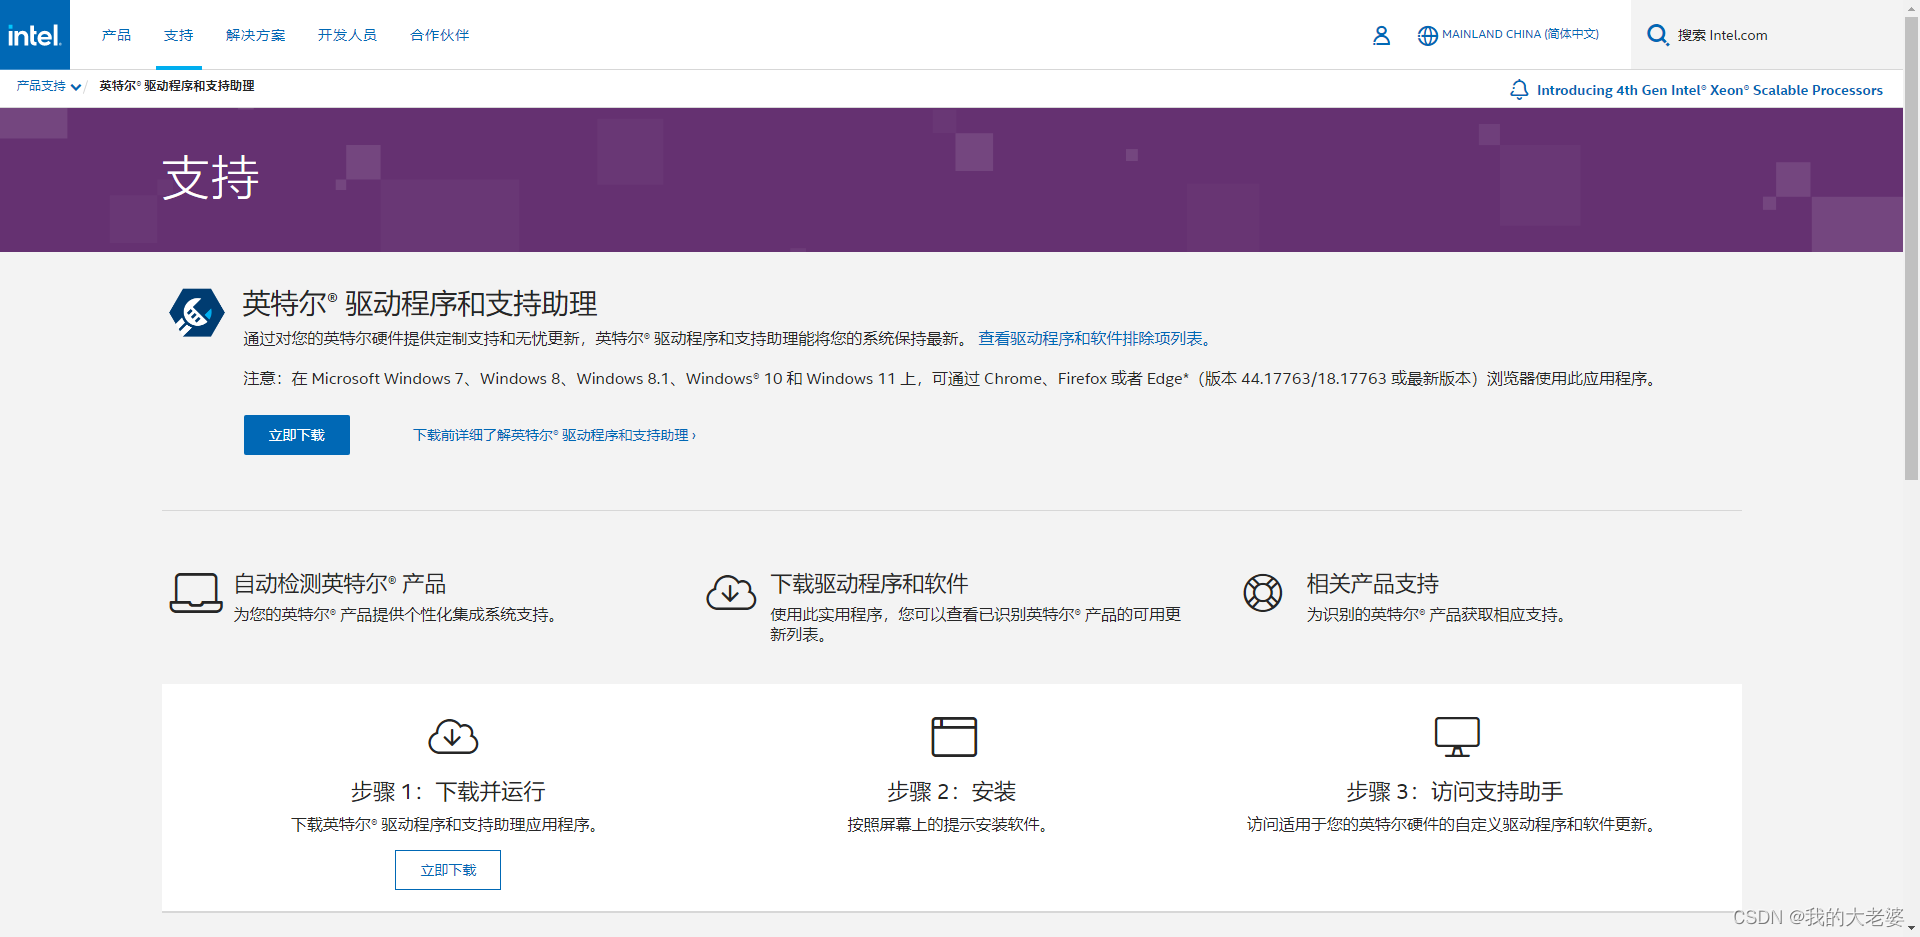Image resolution: width=1920 pixels, height=937 pixels.
Task: Click the blue 立即下载 button
Action: [297, 435]
